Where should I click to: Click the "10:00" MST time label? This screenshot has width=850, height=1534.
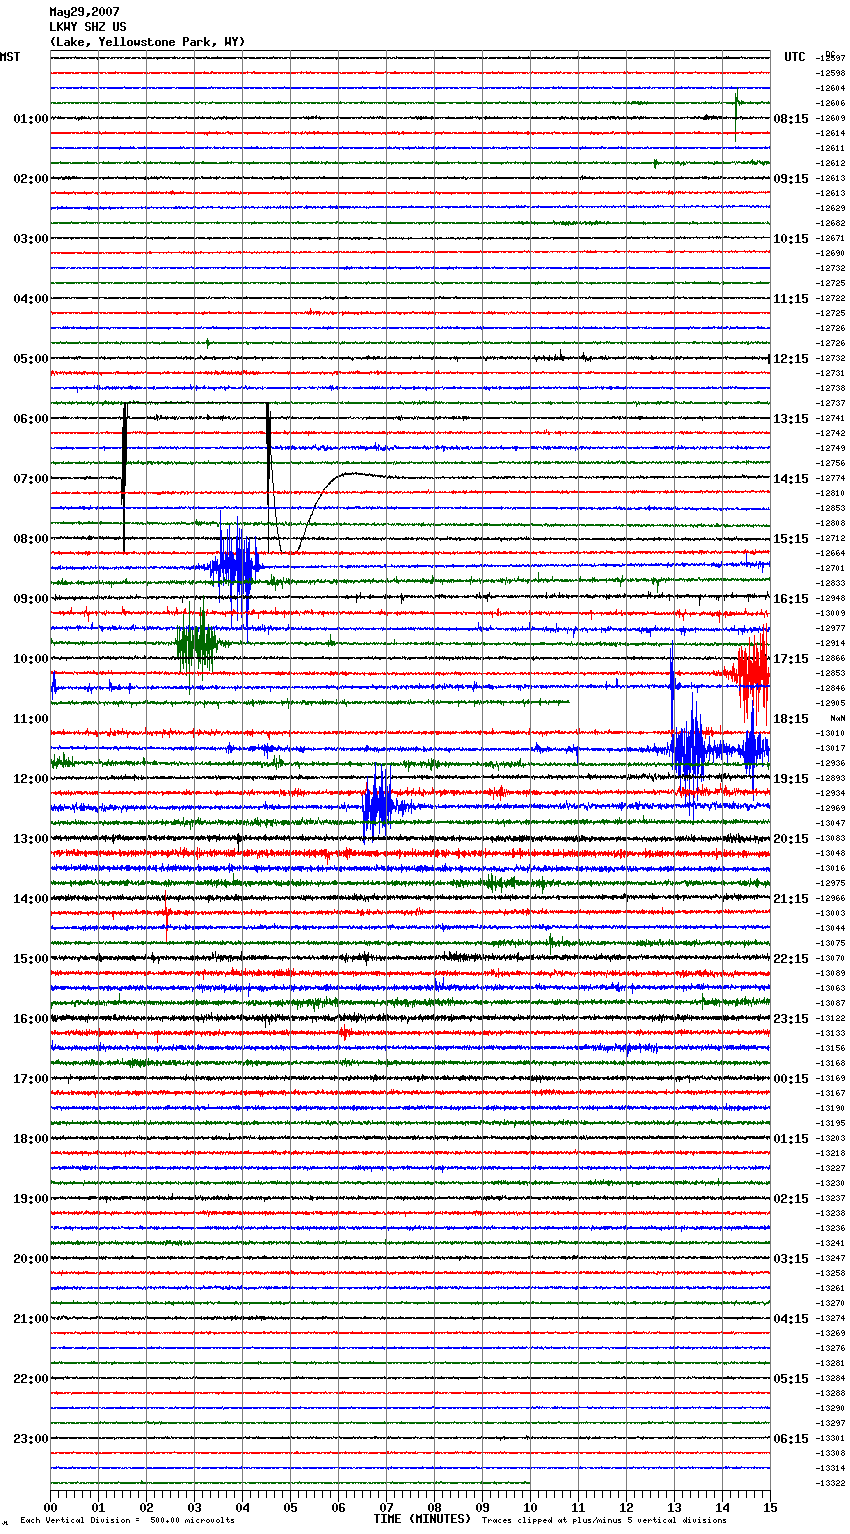[x=31, y=659]
